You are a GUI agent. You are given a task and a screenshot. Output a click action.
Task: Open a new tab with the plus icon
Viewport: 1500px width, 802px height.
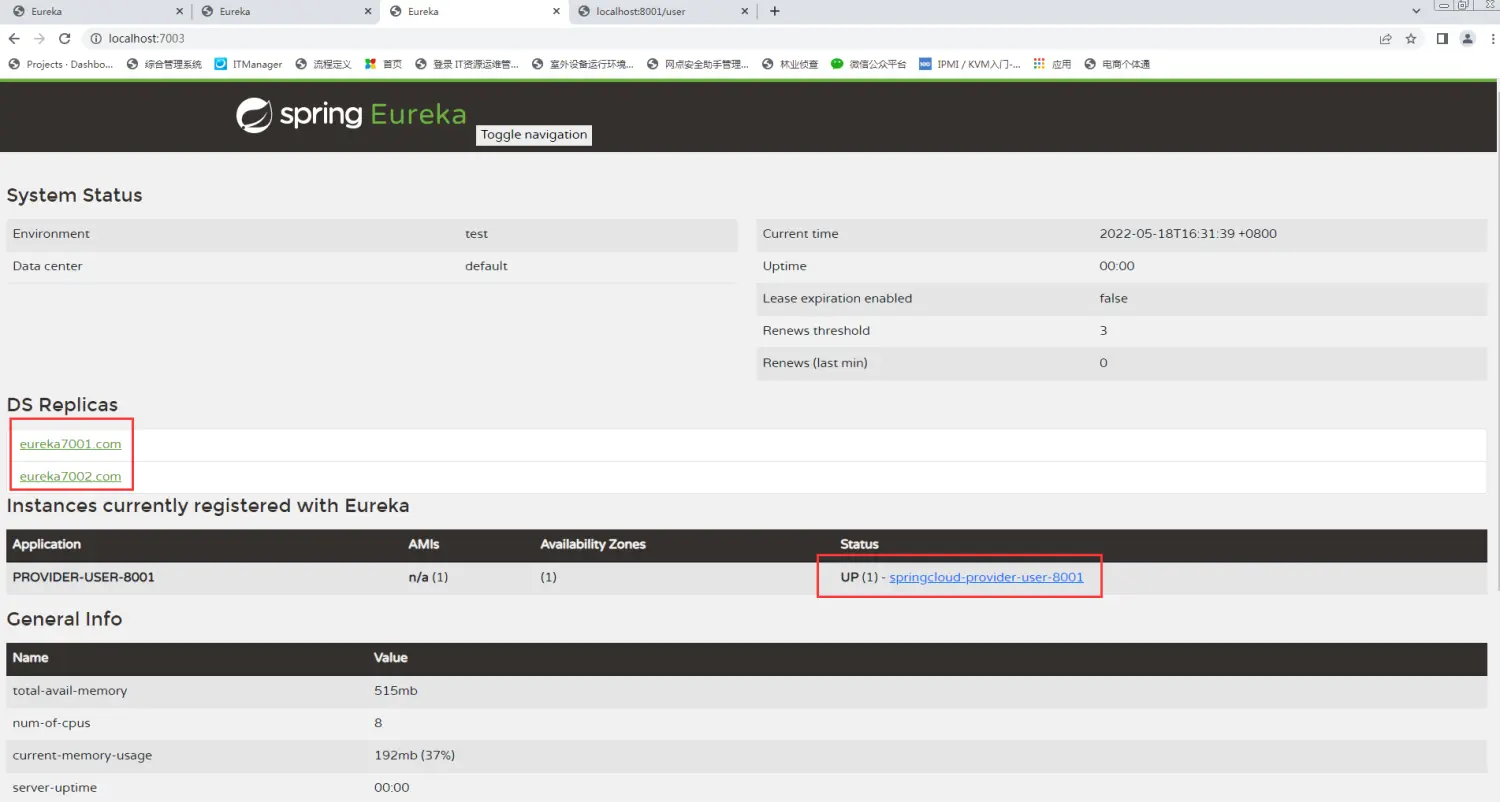[774, 11]
